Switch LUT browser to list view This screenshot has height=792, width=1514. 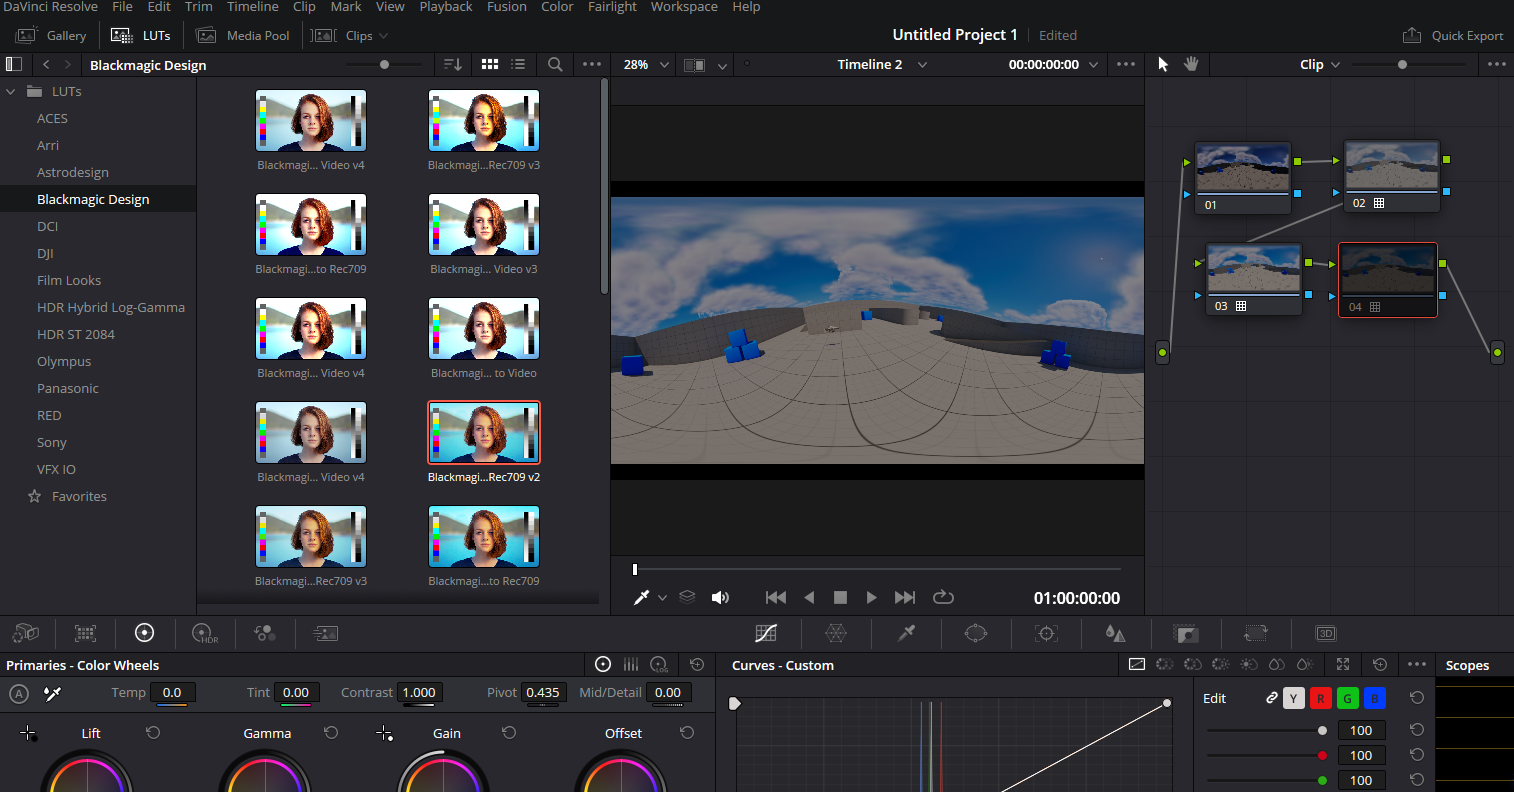[x=518, y=64]
